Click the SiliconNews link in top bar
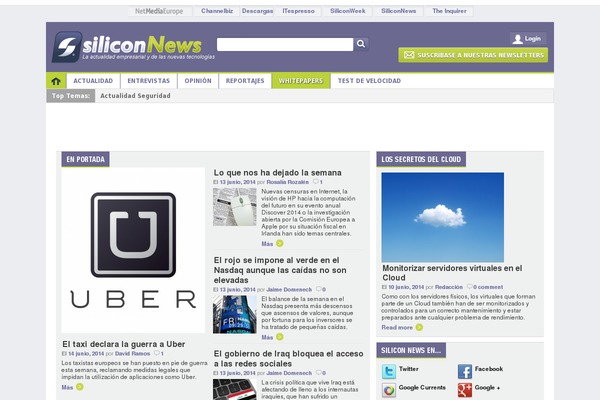The image size is (600, 400). pyautogui.click(x=398, y=11)
